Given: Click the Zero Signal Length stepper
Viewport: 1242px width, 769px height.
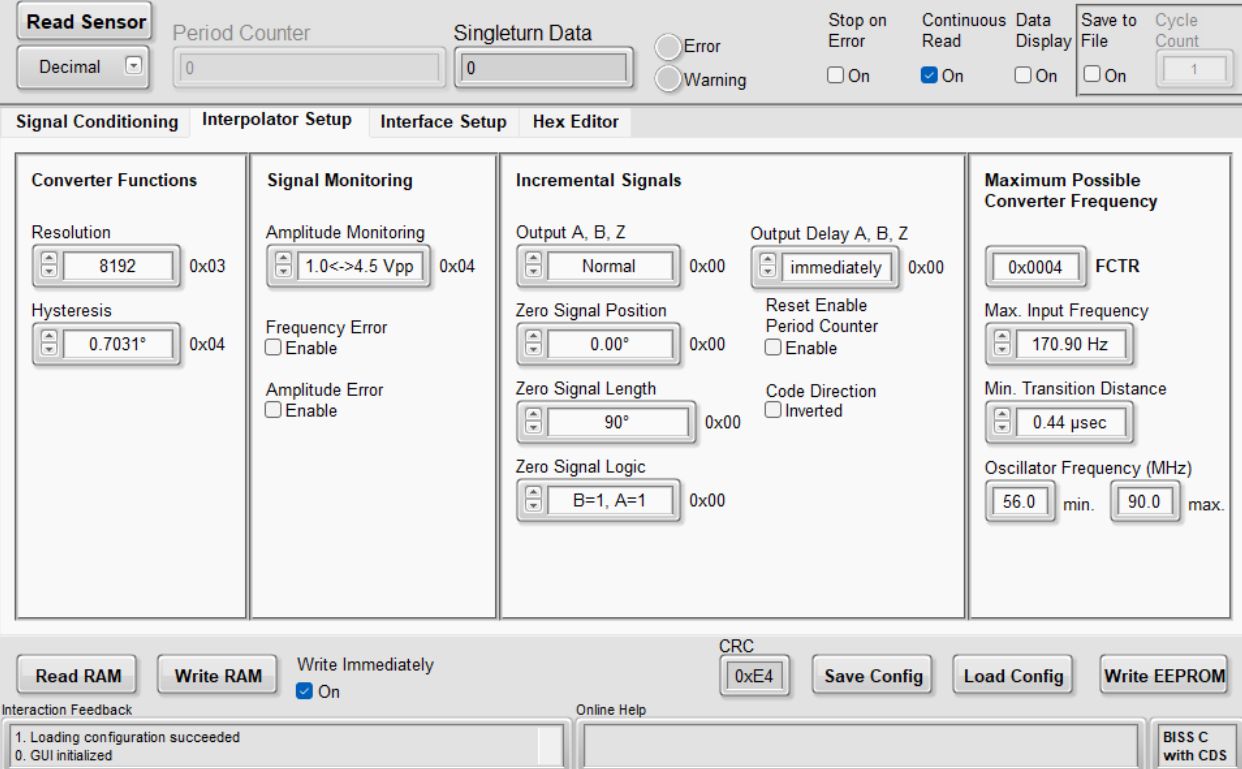Looking at the screenshot, I should (x=533, y=423).
